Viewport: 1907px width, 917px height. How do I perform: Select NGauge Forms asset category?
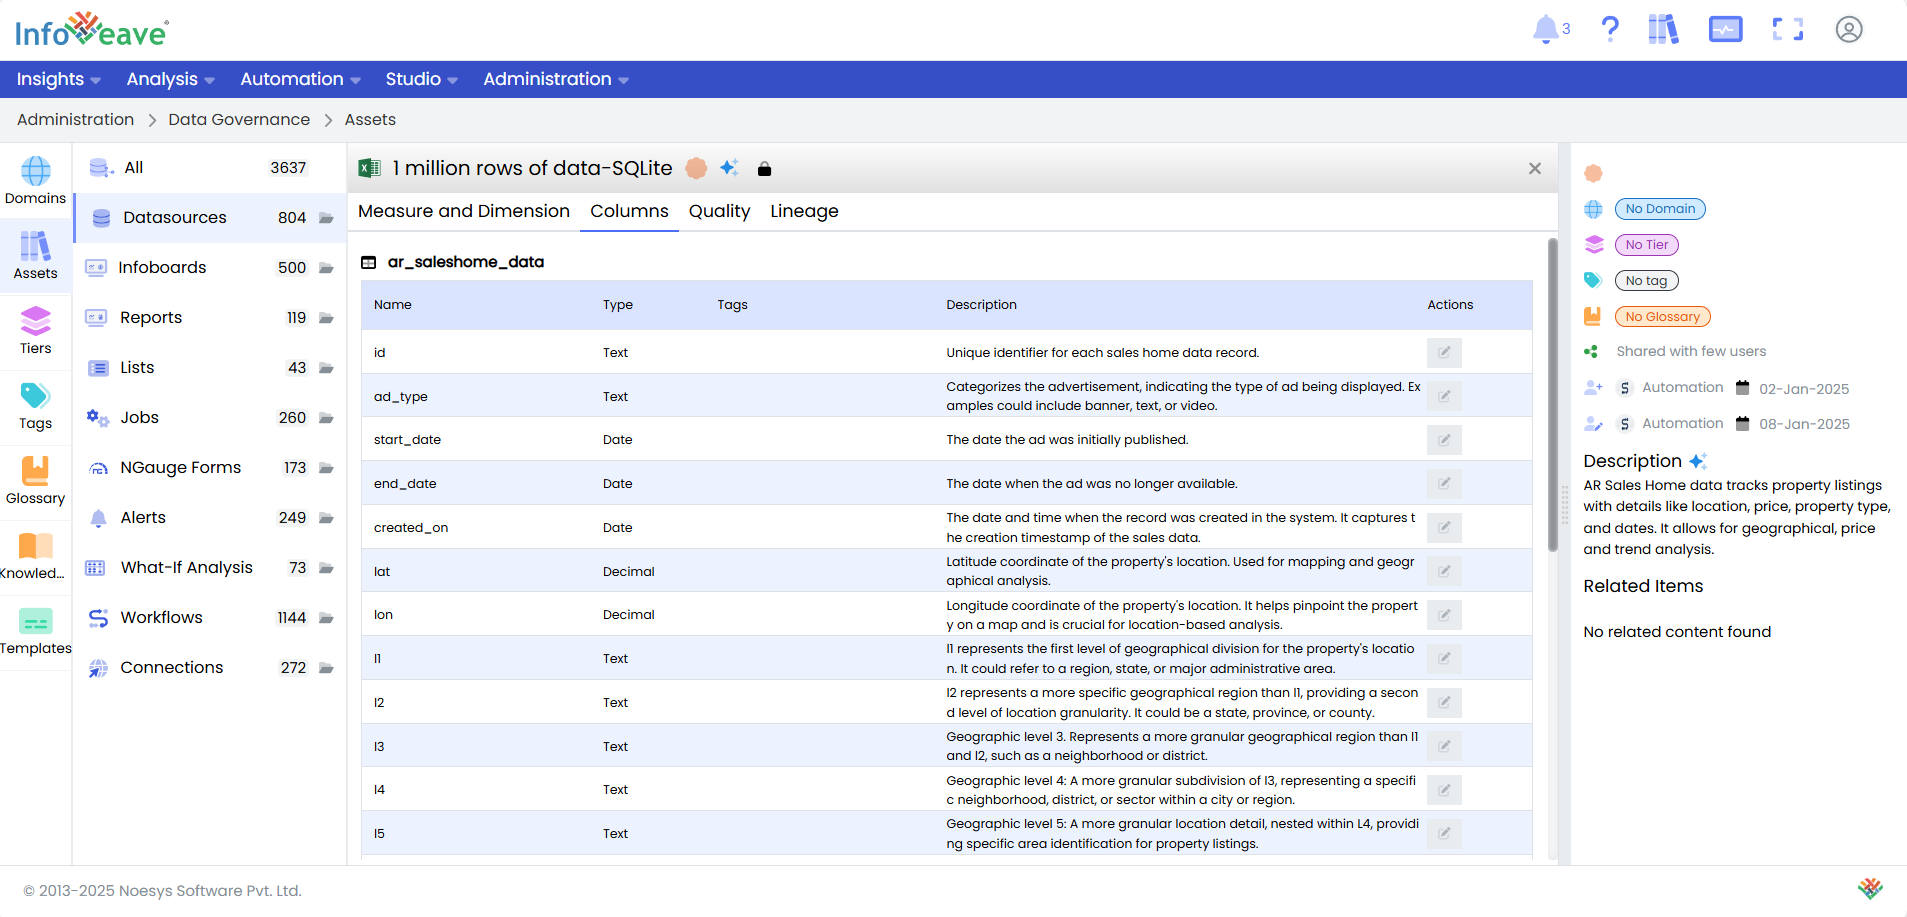(210, 468)
